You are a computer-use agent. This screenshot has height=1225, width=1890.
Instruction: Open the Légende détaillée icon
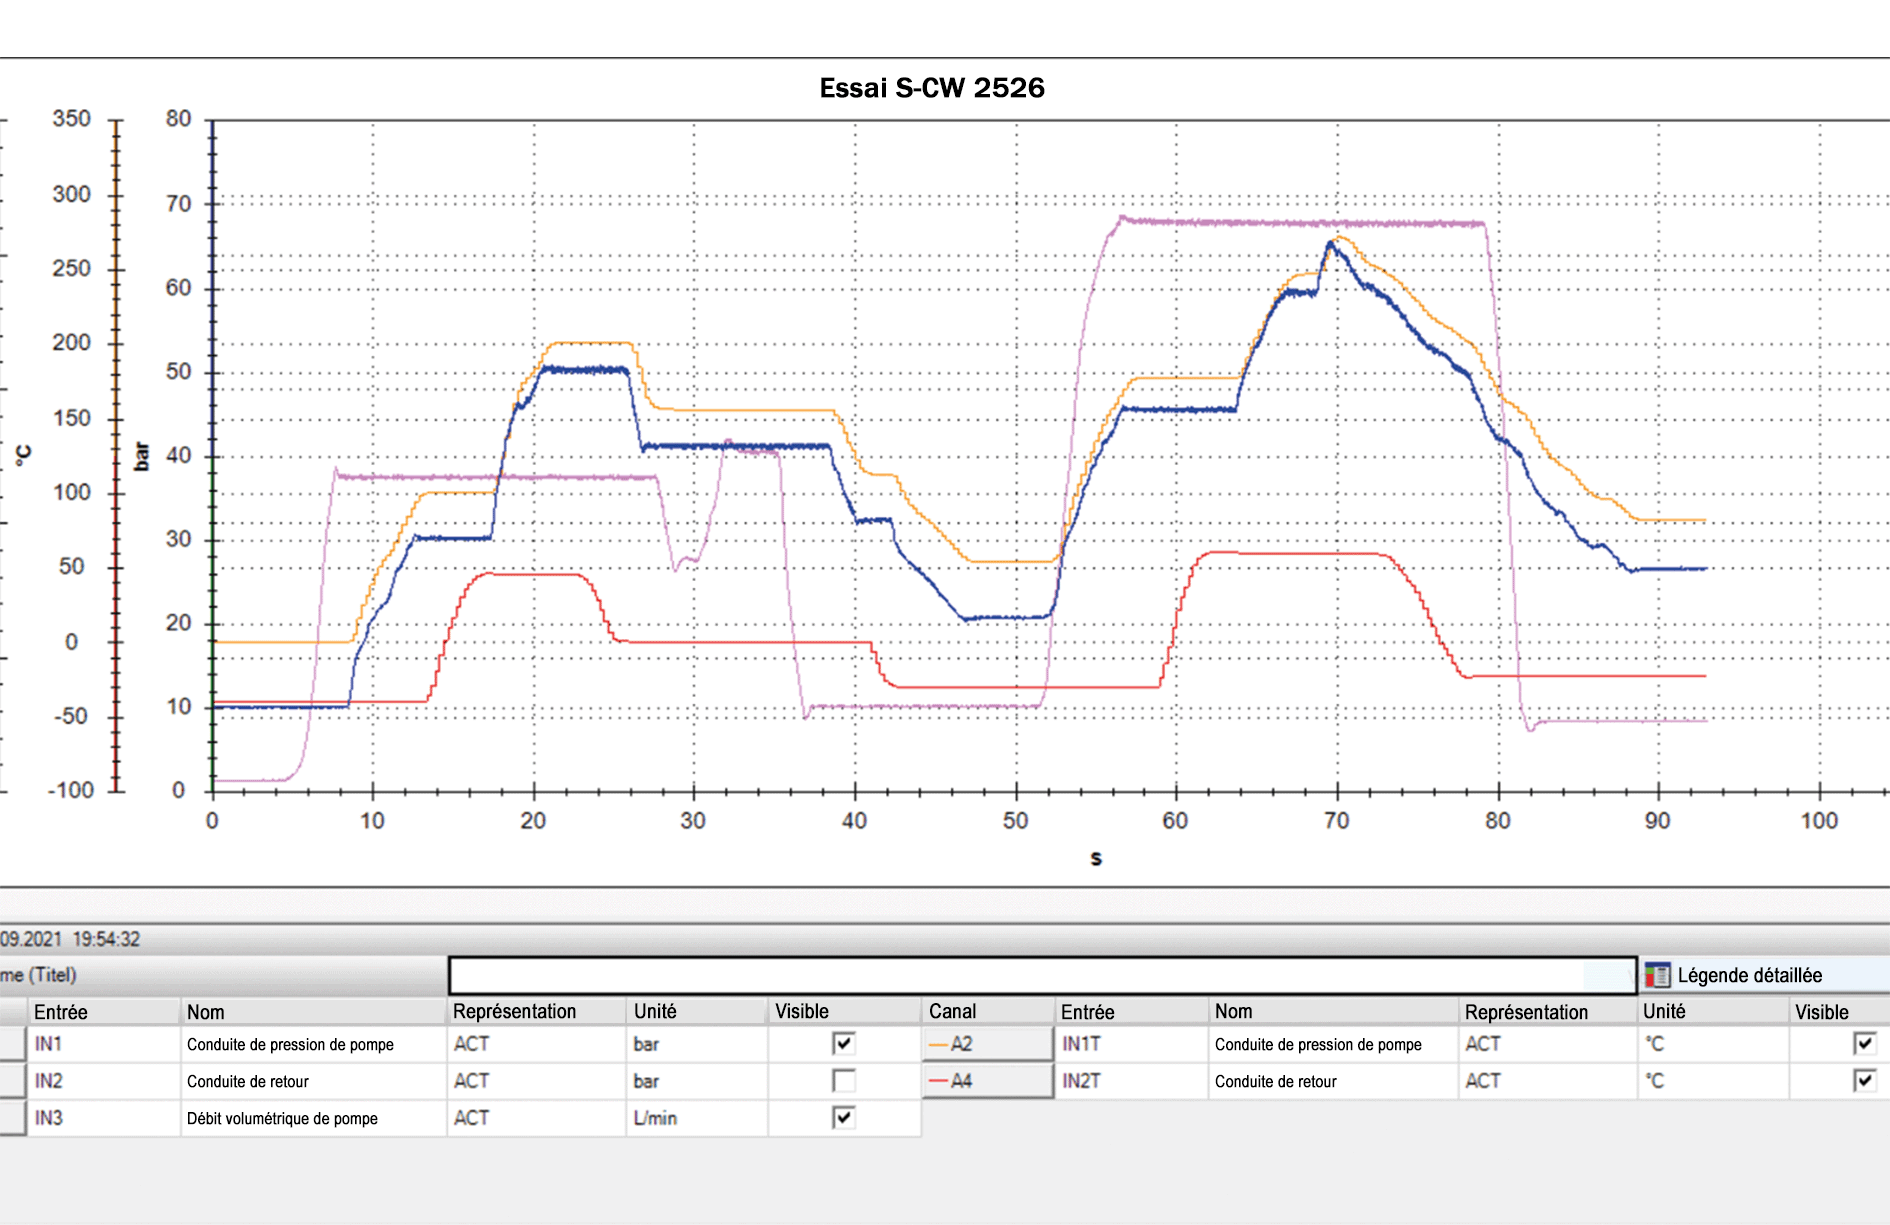1657,975
